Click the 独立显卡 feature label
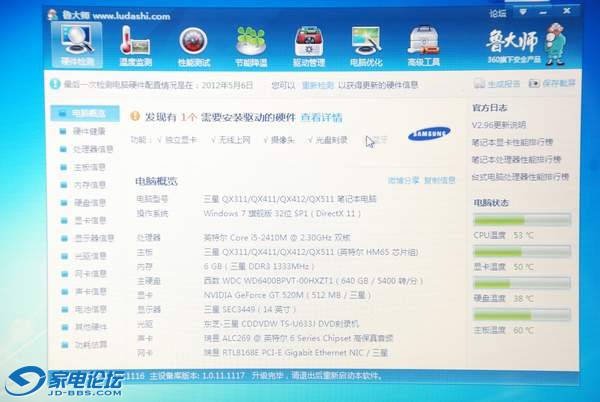The width and height of the screenshot is (600, 402). pyautogui.click(x=181, y=140)
